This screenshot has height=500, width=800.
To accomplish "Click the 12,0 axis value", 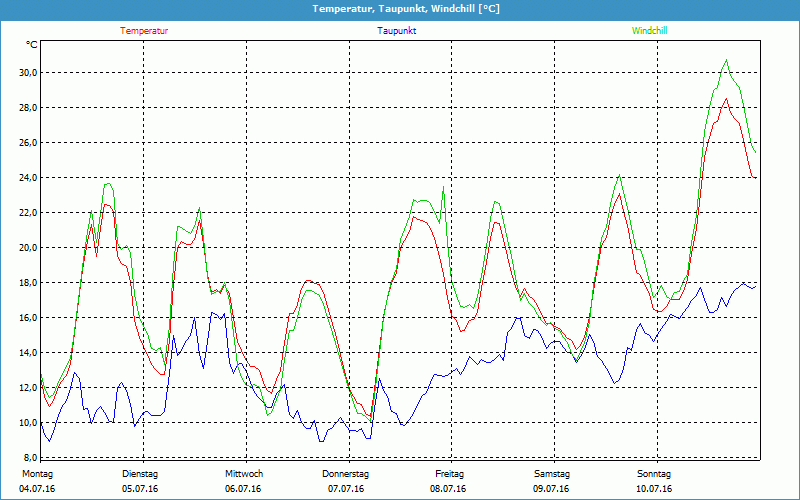I will 27,388.
